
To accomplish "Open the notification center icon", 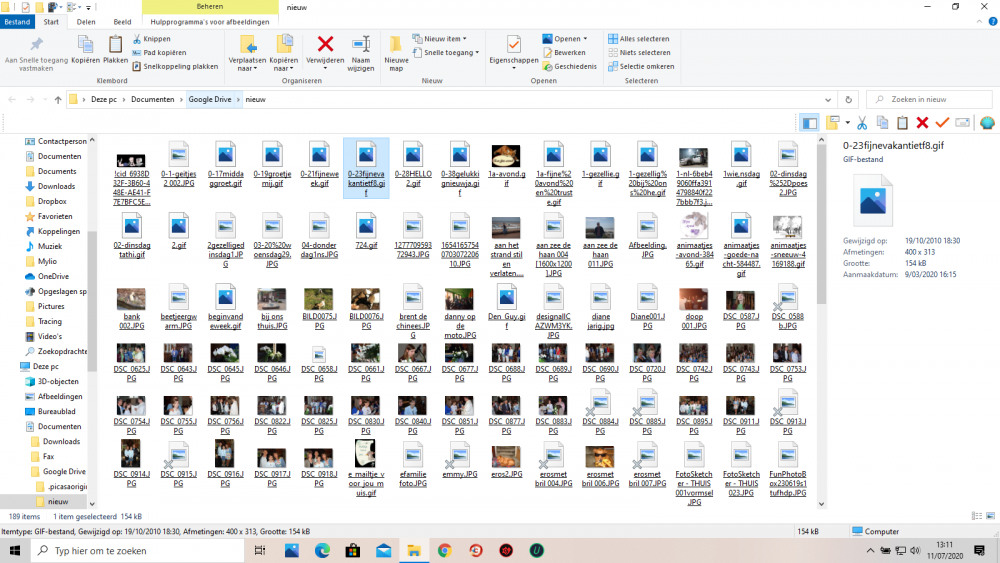I will coord(980,550).
